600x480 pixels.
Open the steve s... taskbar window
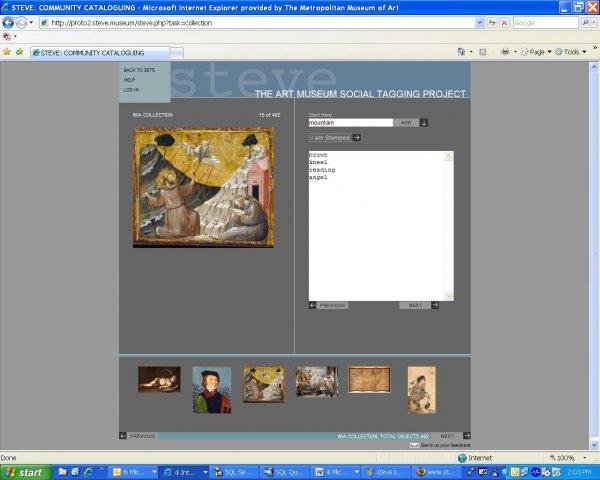[x=386, y=472]
